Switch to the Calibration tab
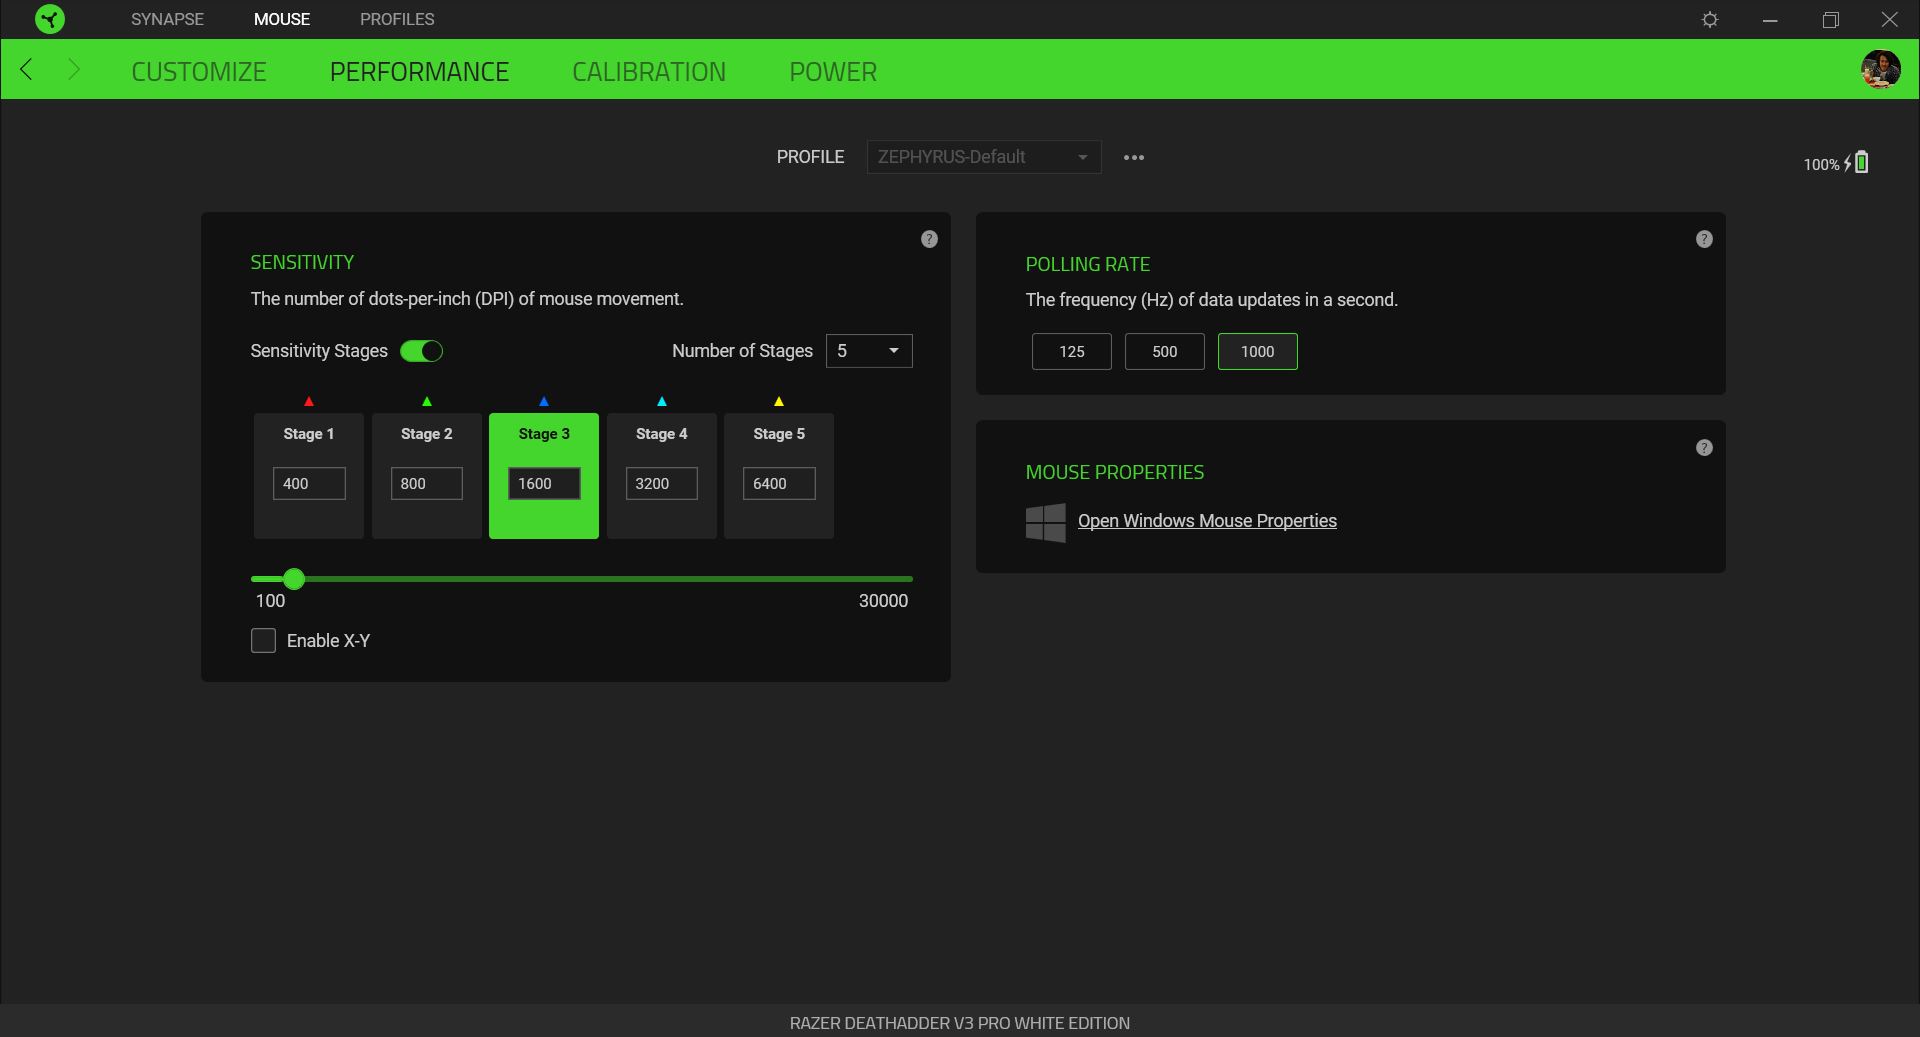The image size is (1920, 1037). pos(648,70)
